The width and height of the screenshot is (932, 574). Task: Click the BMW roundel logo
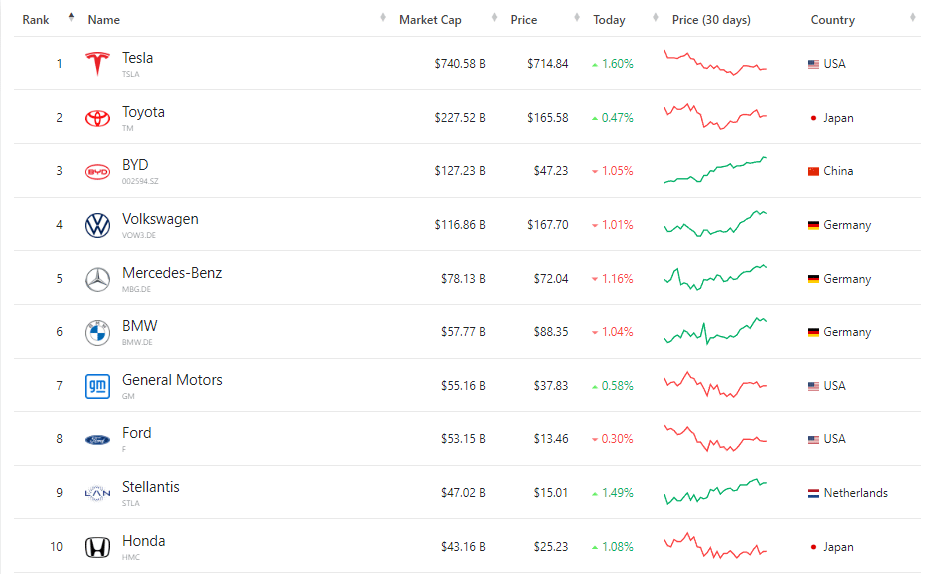[x=97, y=332]
